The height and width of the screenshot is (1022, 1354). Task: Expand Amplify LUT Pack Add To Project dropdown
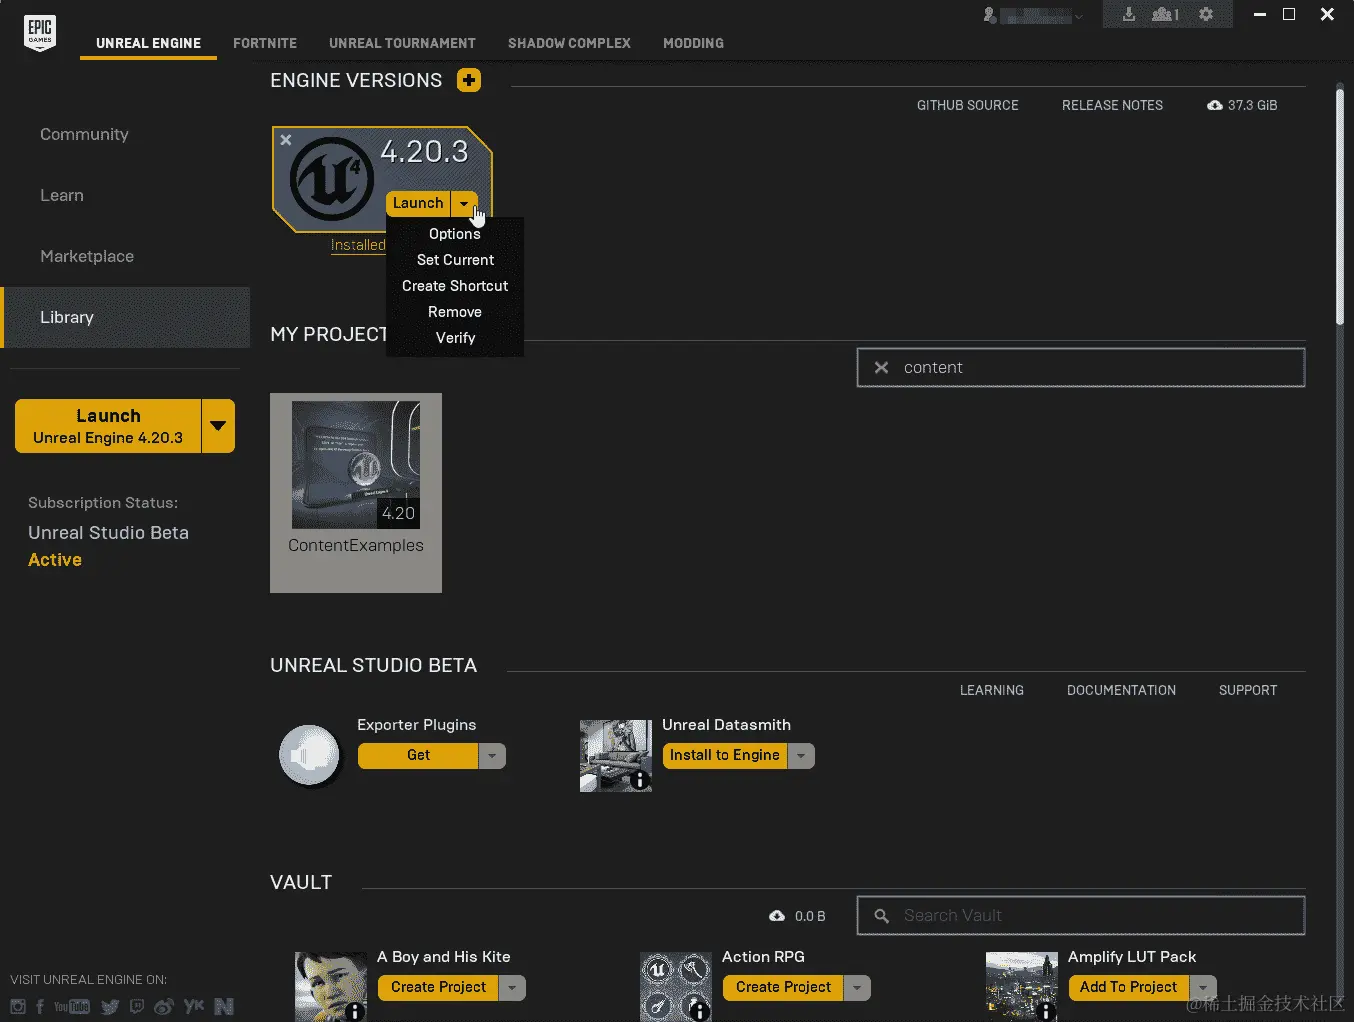(1203, 988)
